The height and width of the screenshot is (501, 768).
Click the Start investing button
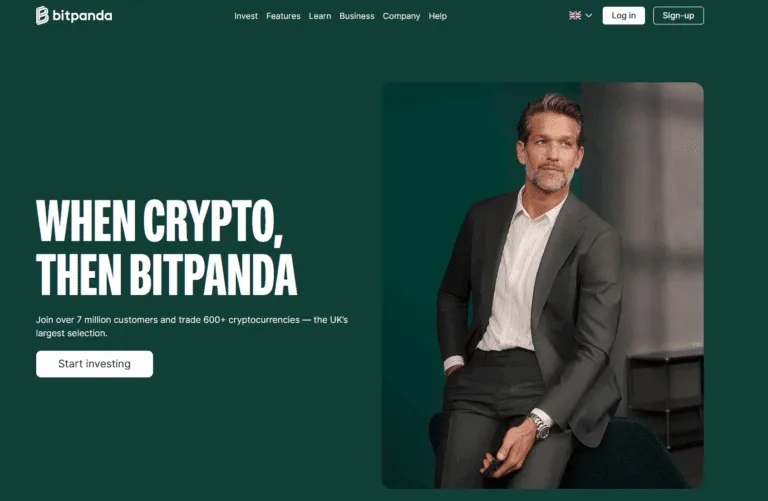[95, 364]
